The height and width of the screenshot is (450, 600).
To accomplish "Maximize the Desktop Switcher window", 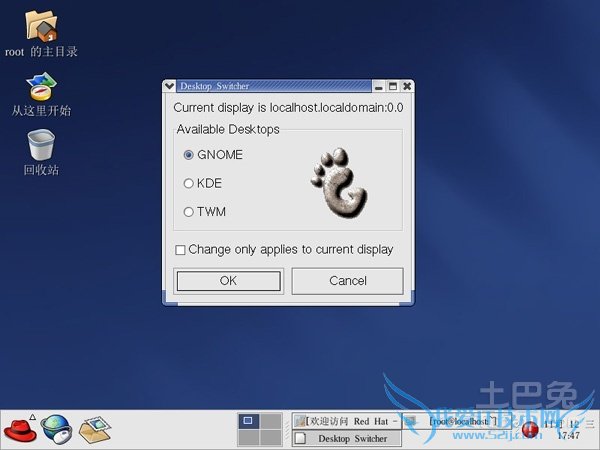I will pyautogui.click(x=393, y=86).
